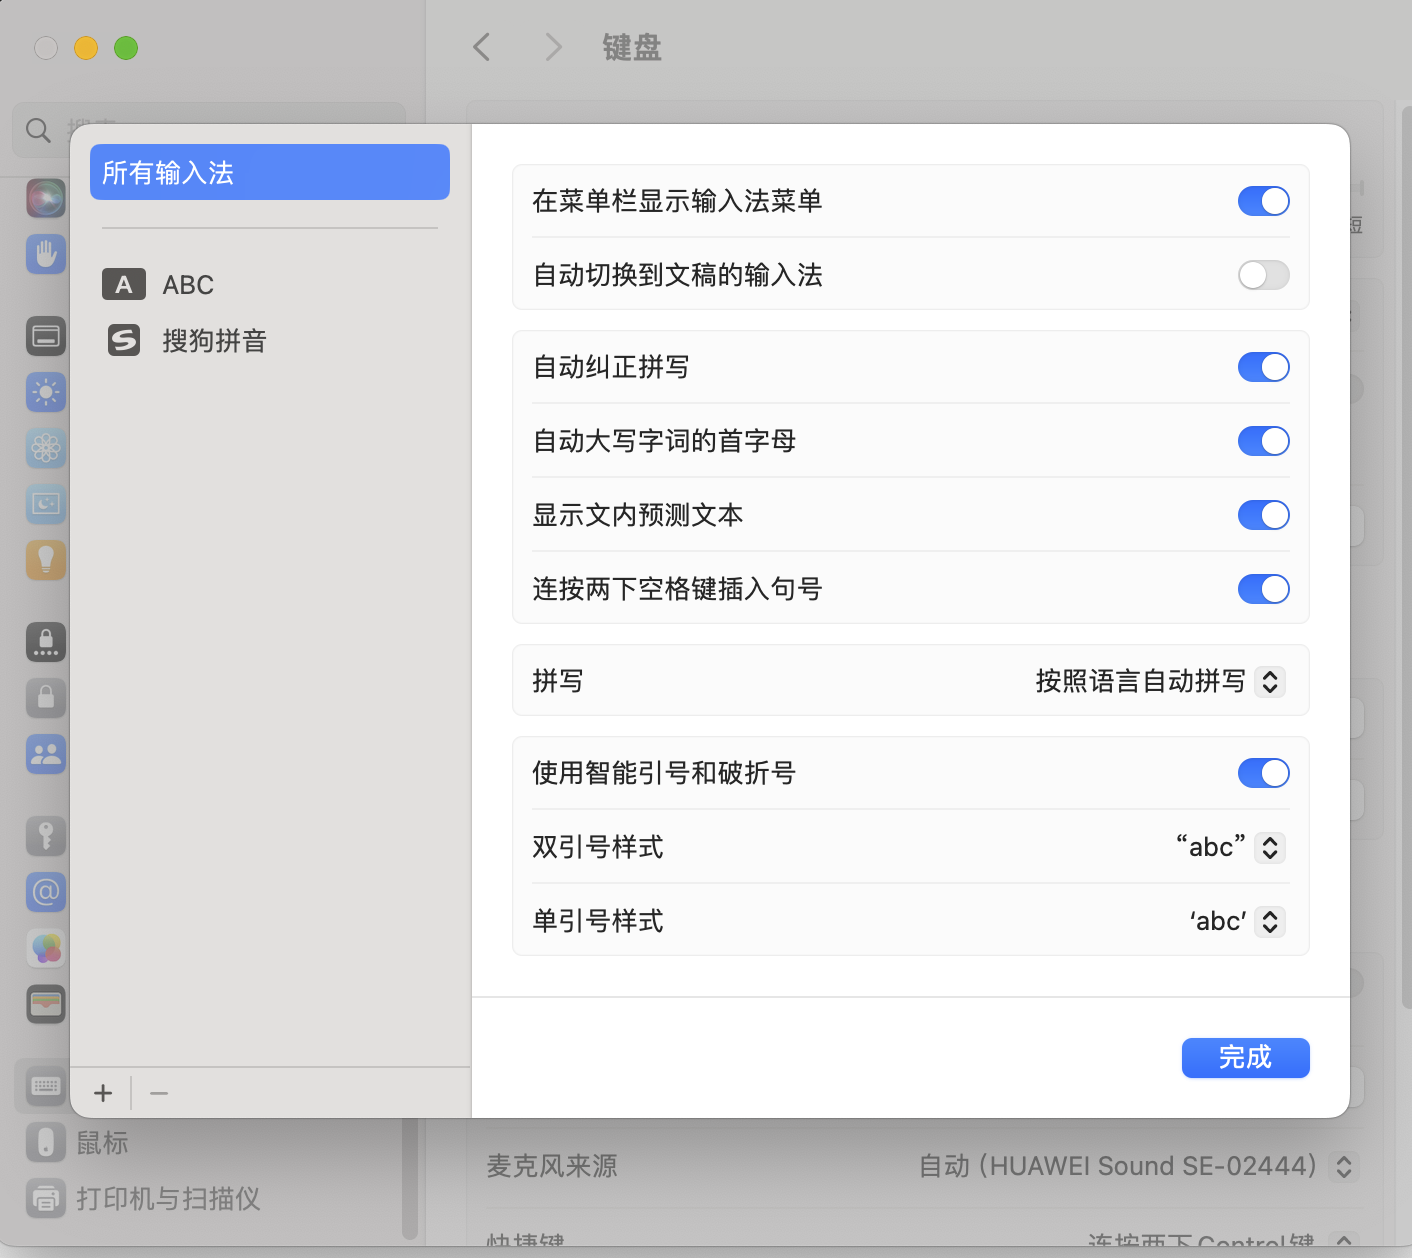Select 所有输入法 in the sidebar list
This screenshot has width=1412, height=1258.
269,173
